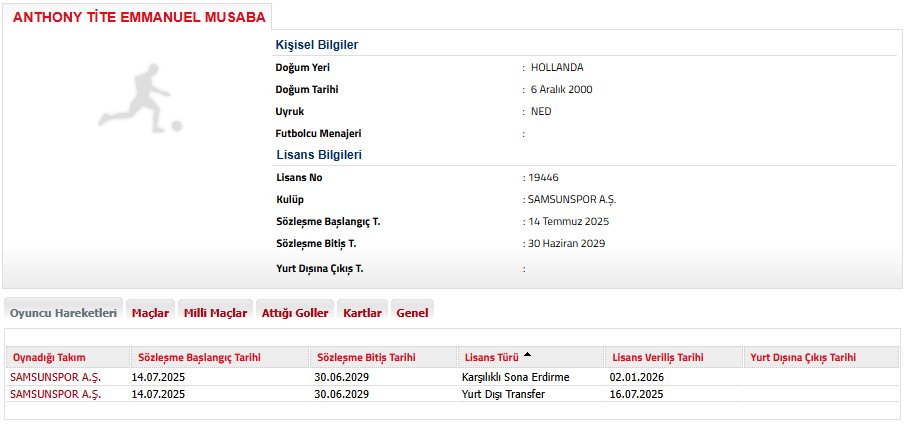911x427 pixels.
Task: Switch to the Genel tab
Action: click(412, 312)
